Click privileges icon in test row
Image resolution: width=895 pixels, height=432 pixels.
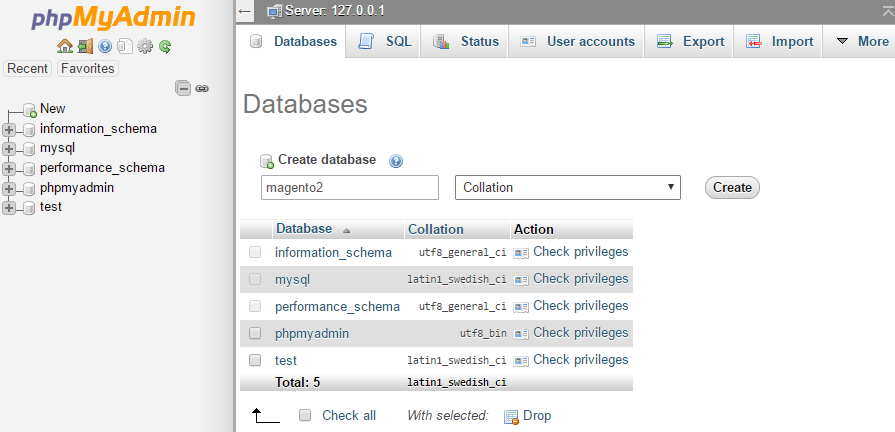[521, 361]
